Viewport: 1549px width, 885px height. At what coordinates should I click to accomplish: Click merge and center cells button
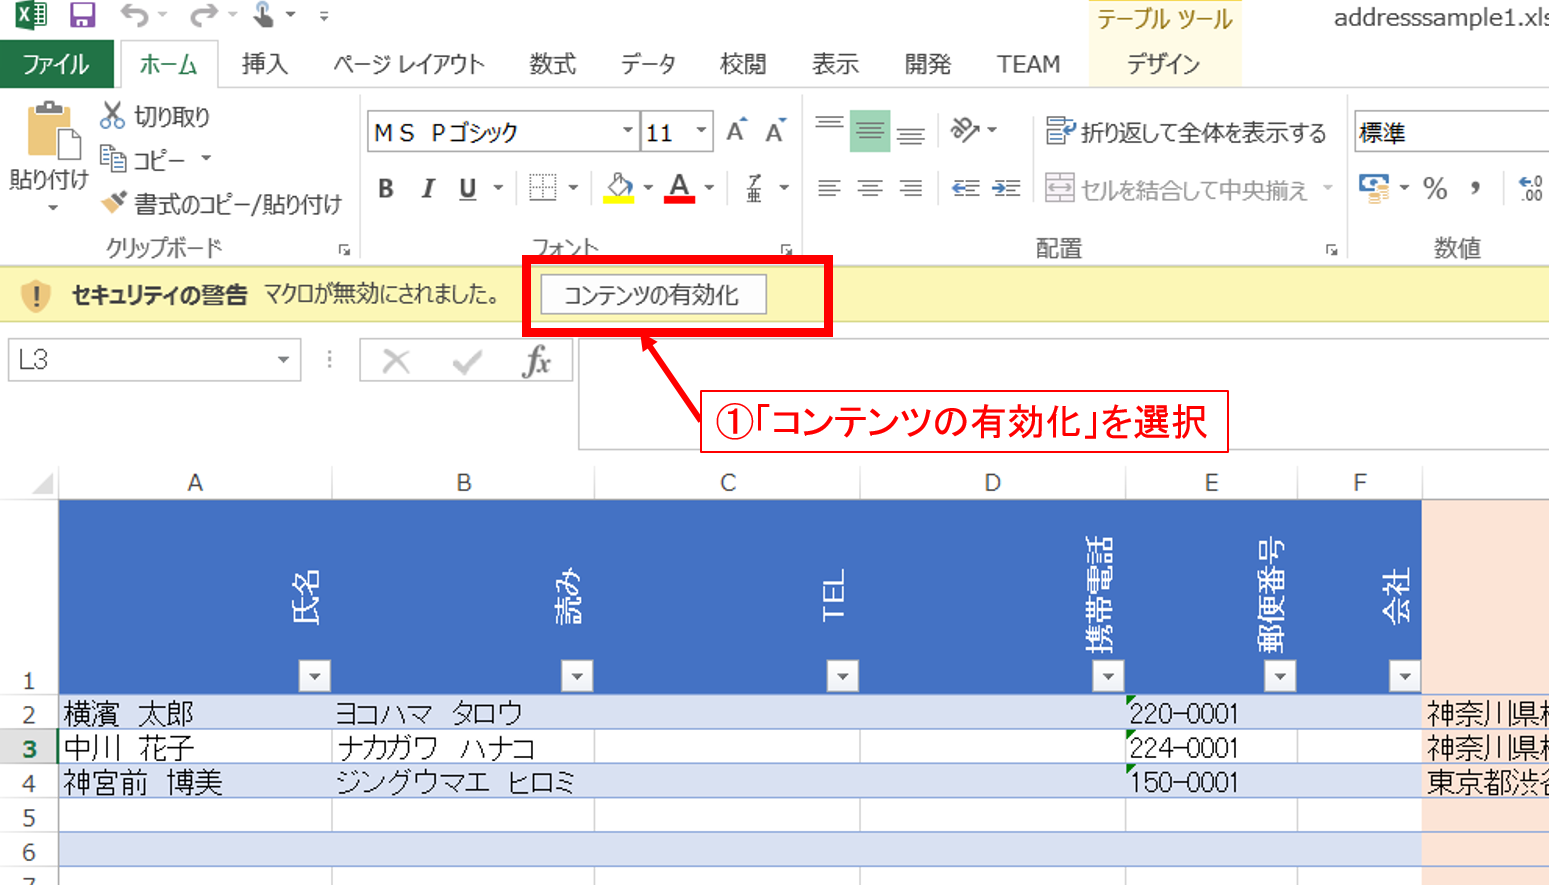(1177, 189)
